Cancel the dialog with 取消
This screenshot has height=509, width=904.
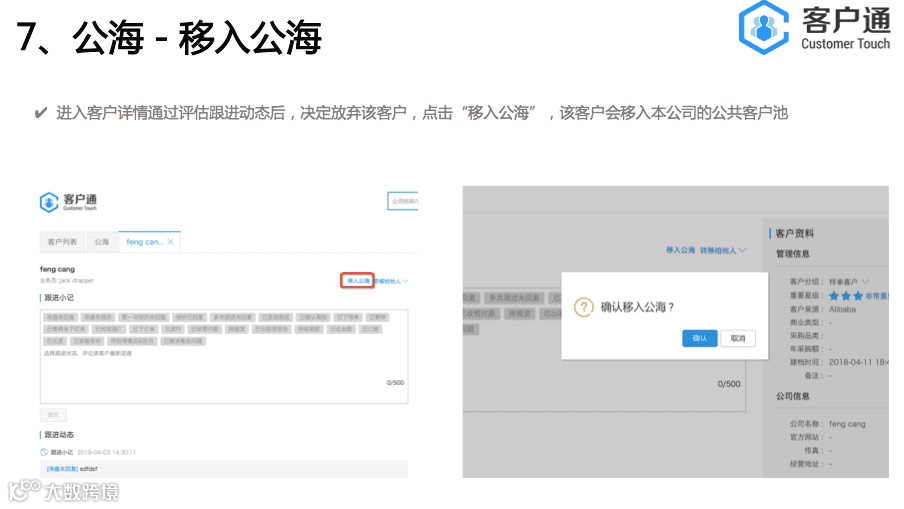pos(738,338)
